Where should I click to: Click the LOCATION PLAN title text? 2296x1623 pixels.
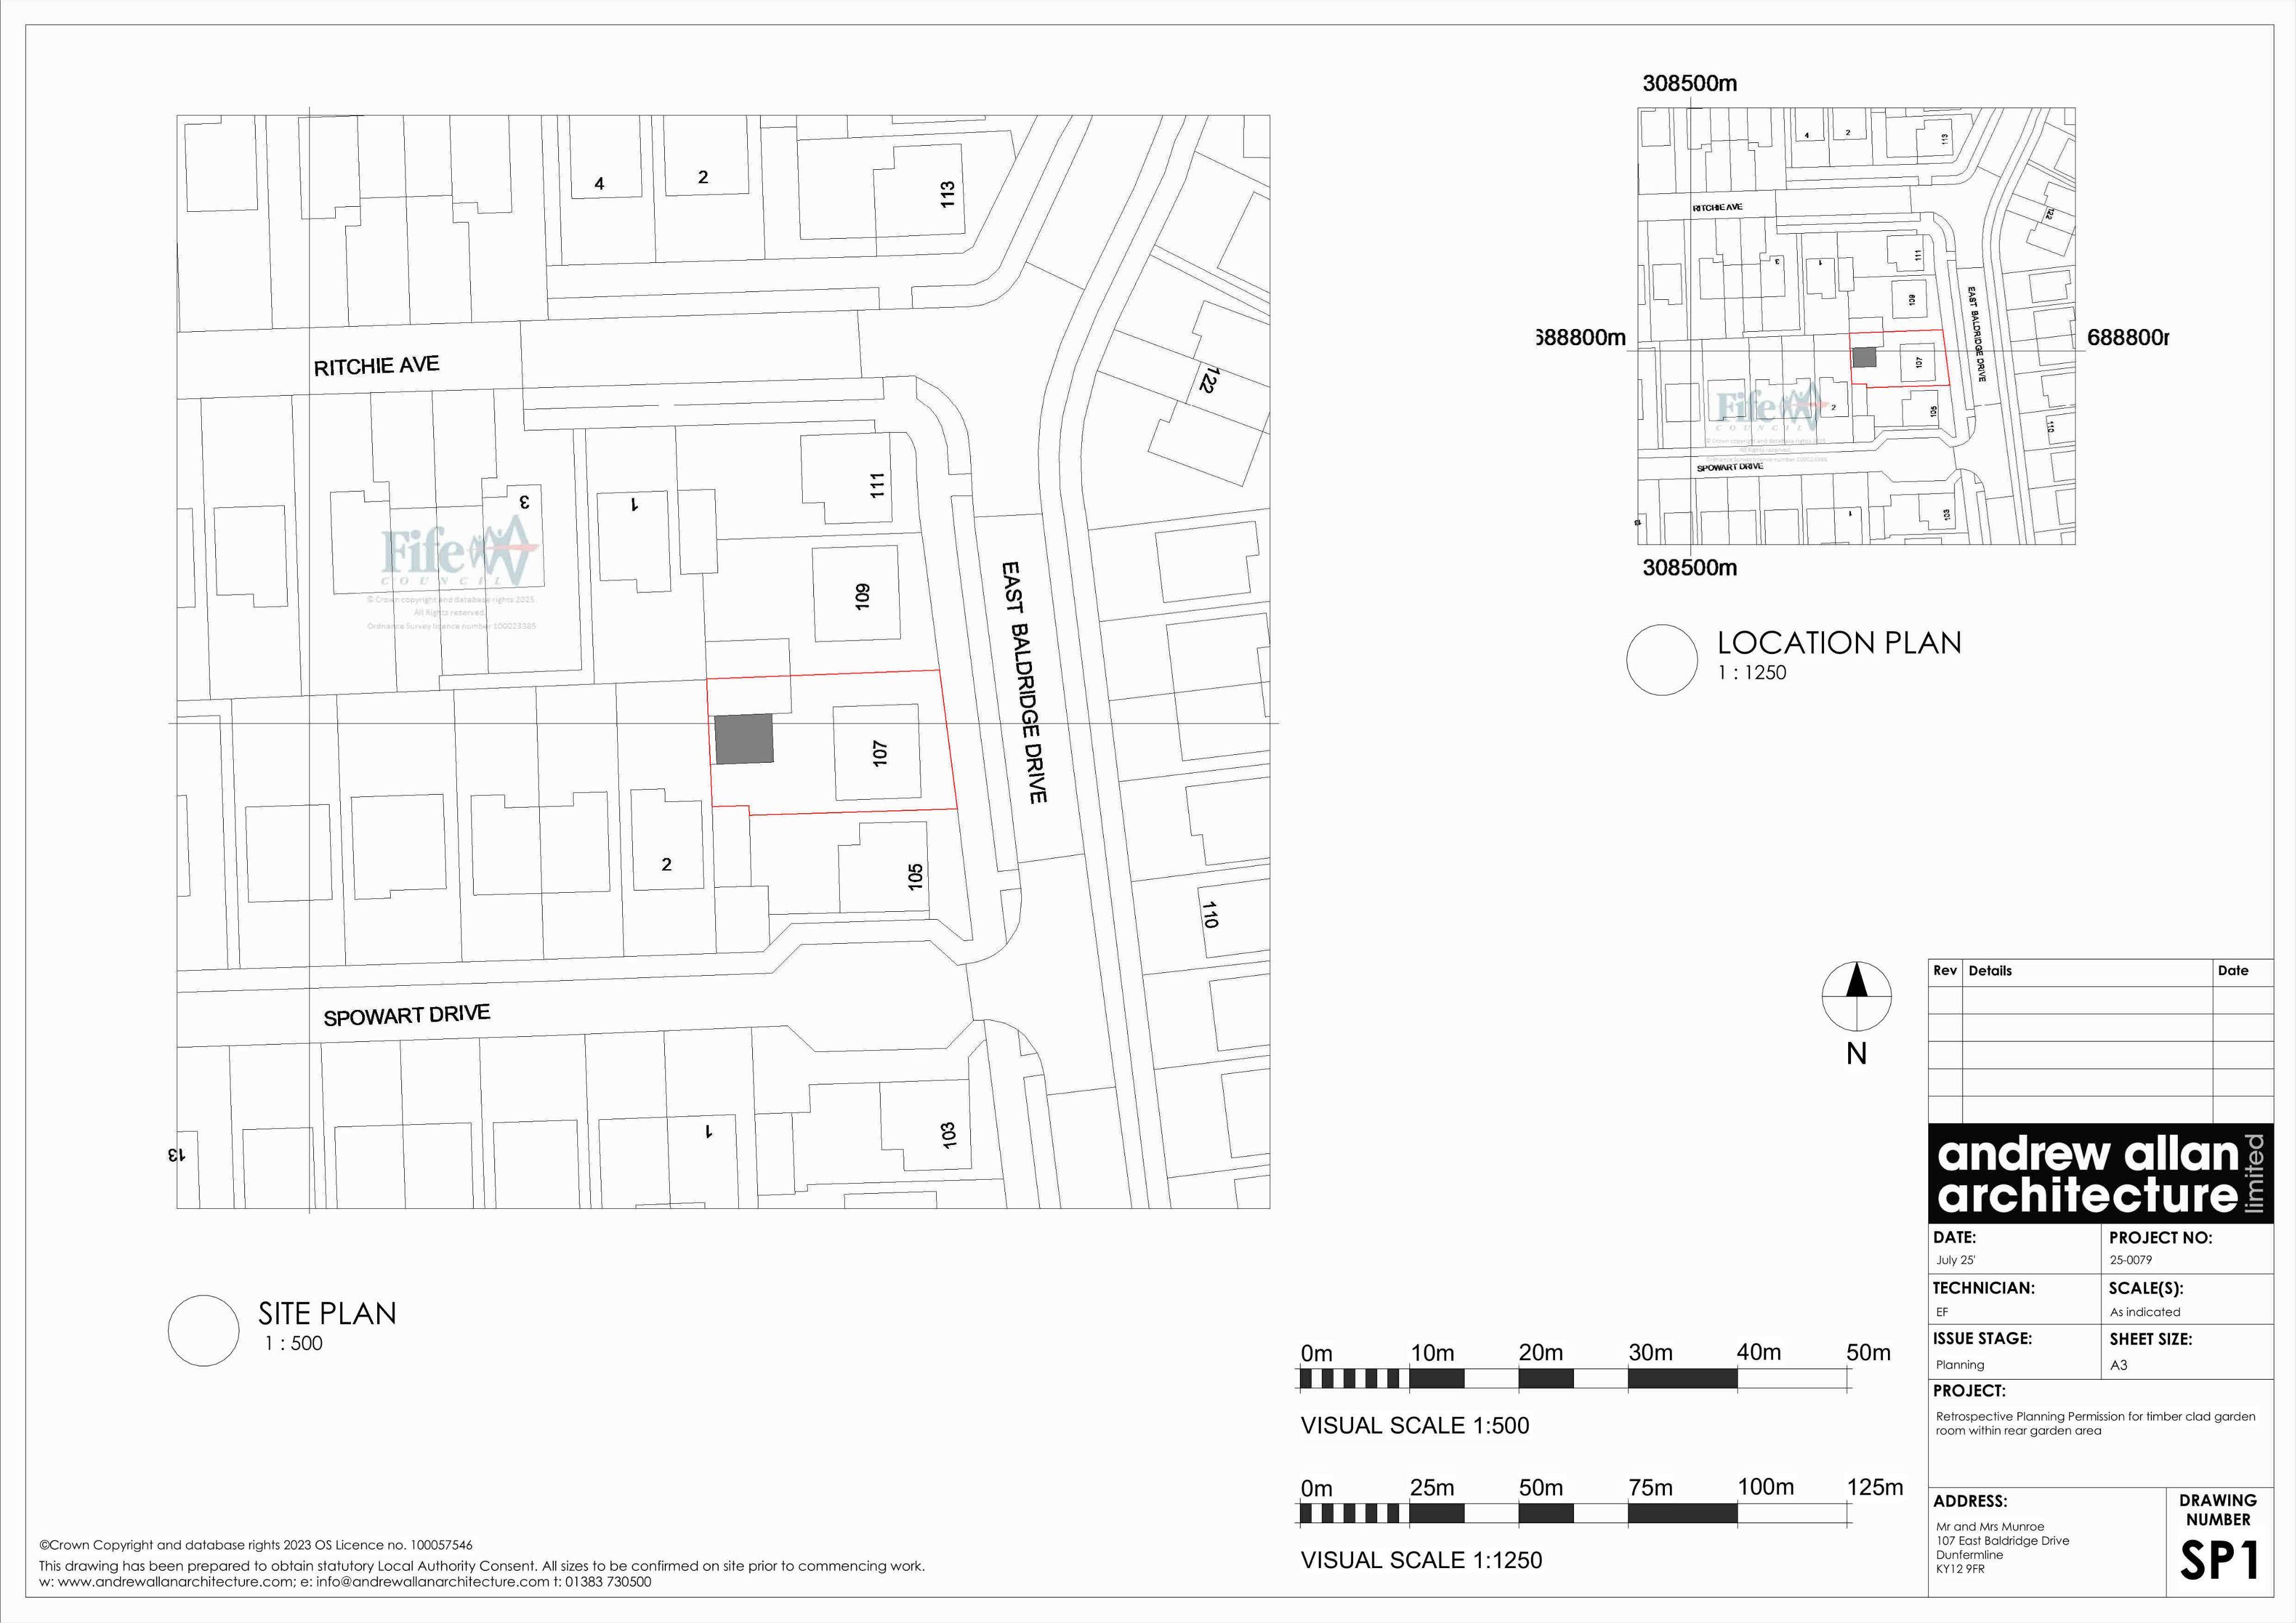[x=1839, y=642]
